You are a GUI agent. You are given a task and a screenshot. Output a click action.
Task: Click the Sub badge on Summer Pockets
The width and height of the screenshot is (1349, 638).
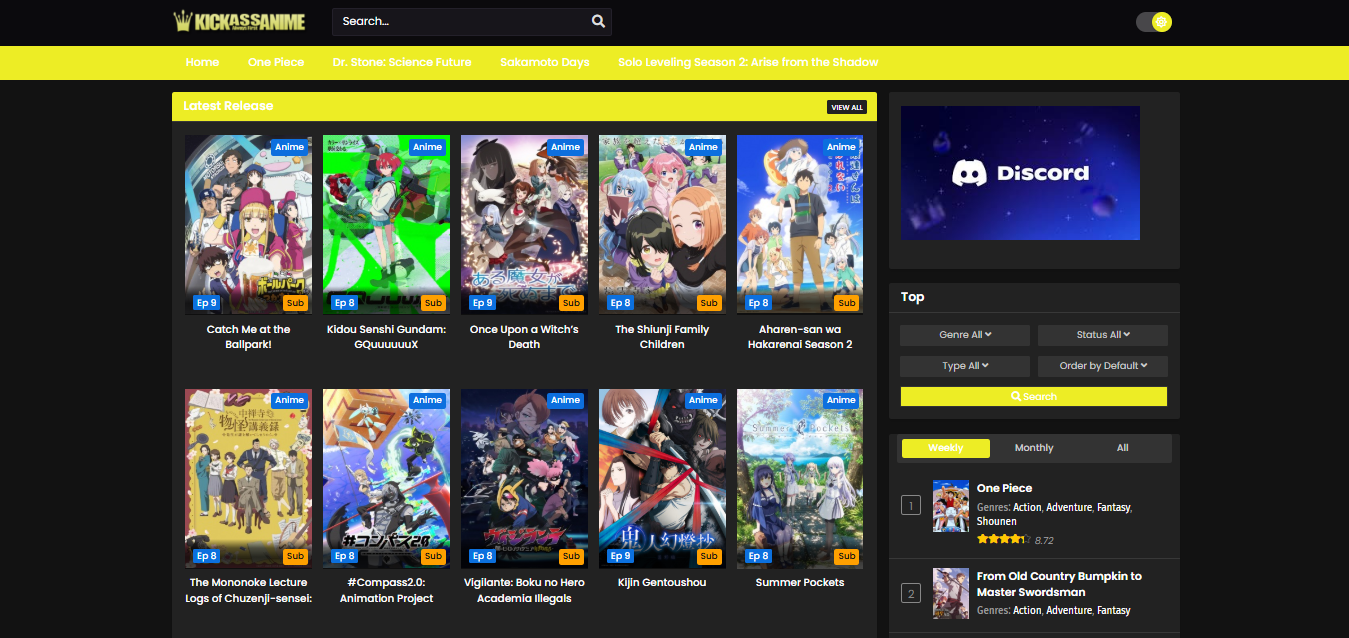pos(847,556)
